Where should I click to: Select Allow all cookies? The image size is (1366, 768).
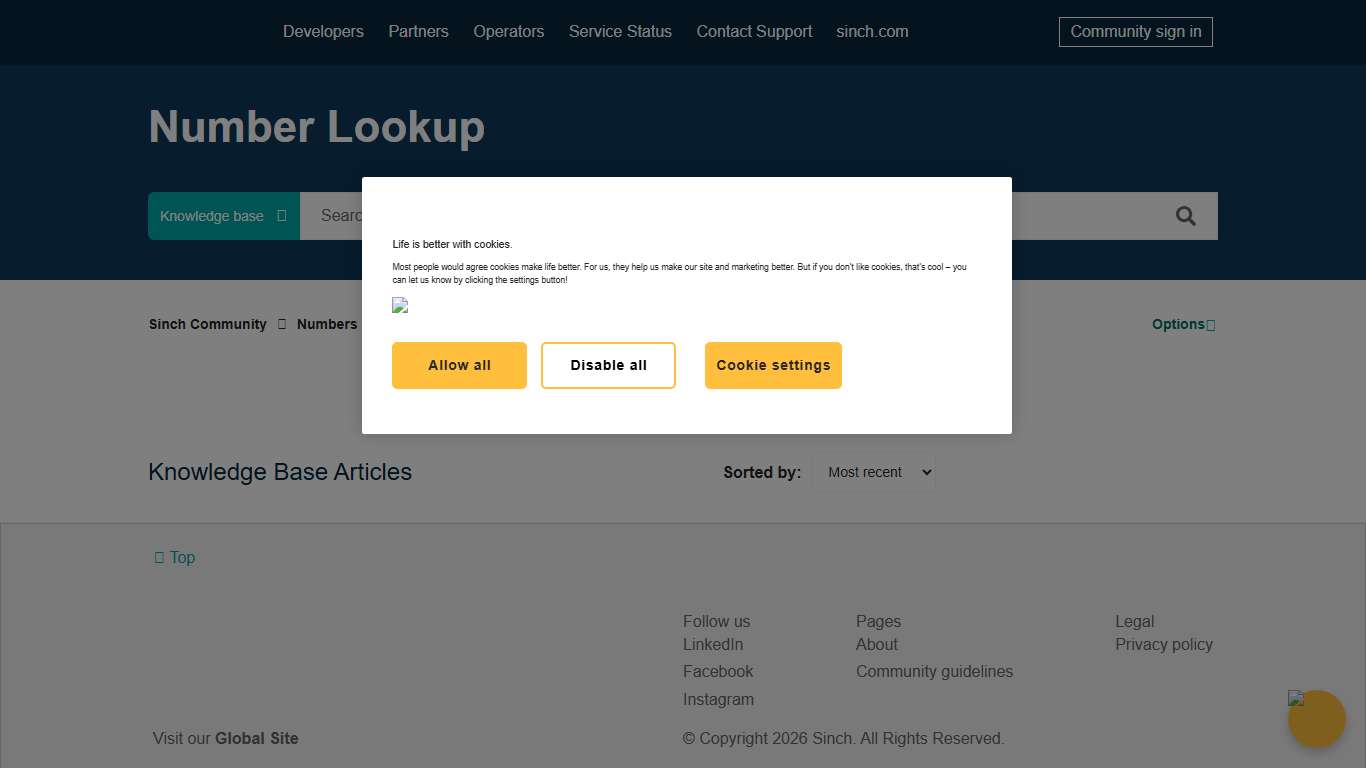tap(459, 365)
